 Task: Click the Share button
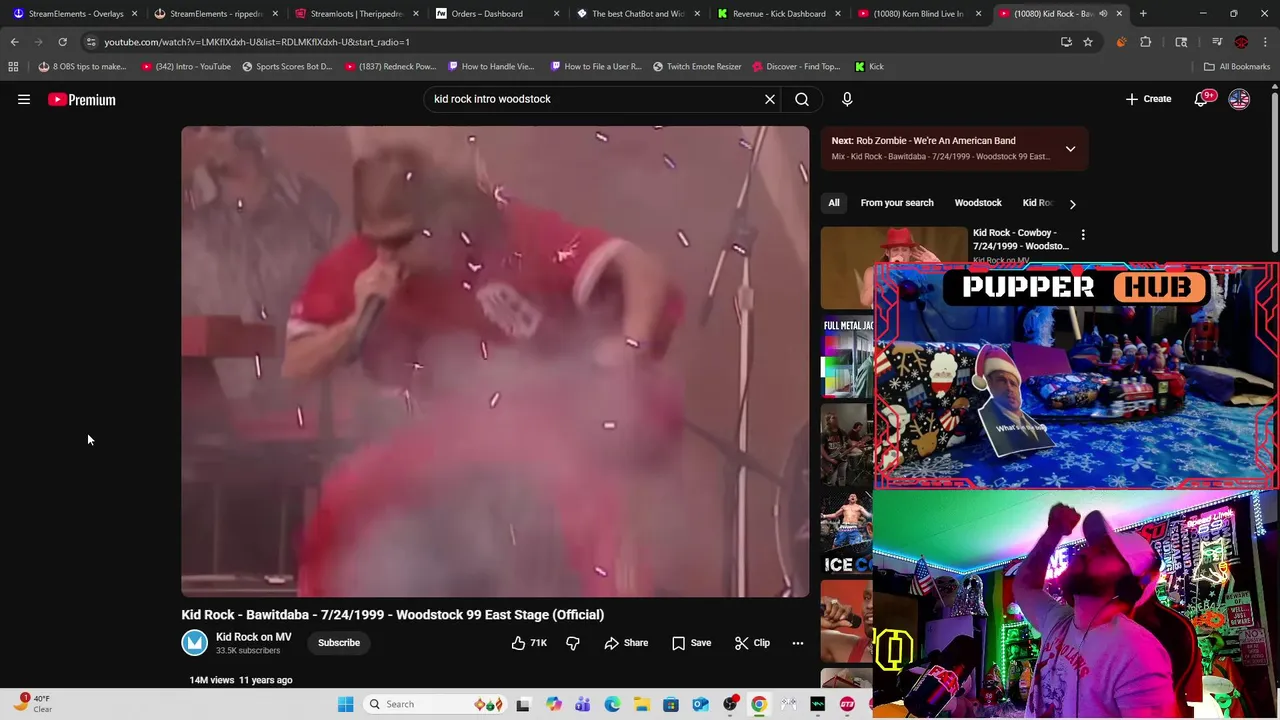[x=626, y=643]
